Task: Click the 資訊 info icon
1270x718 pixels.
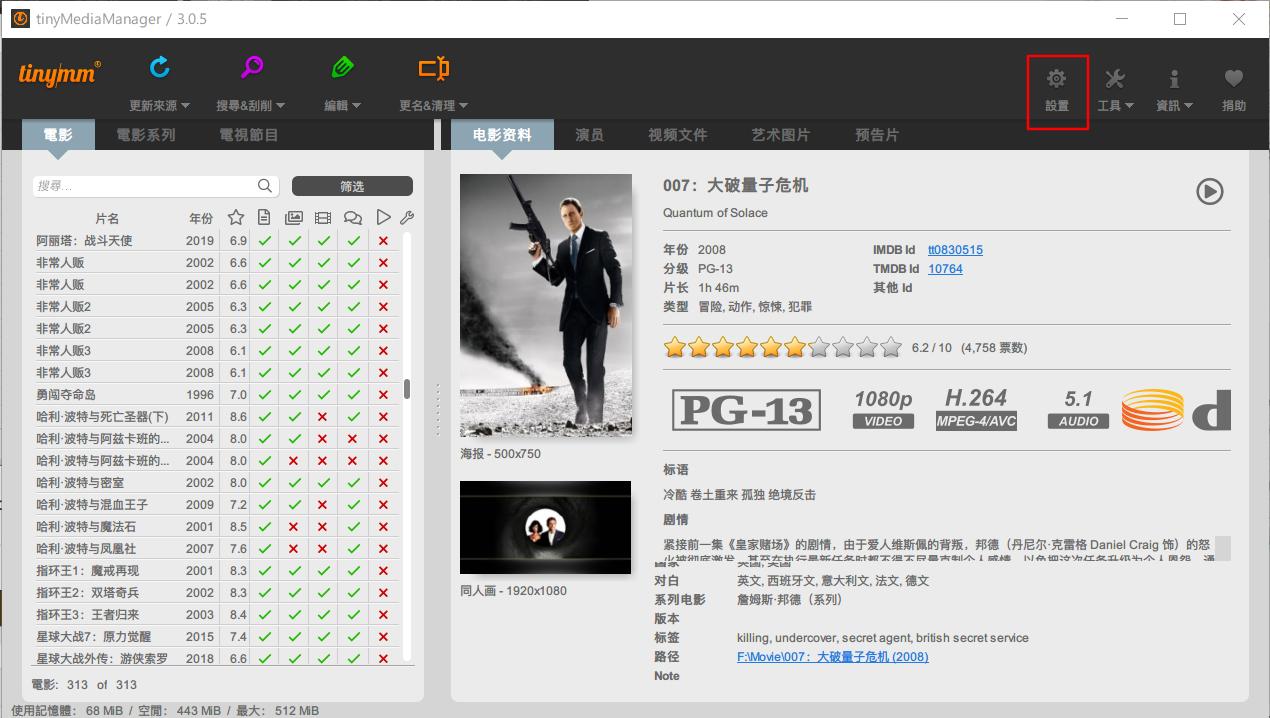Action: click(x=1174, y=76)
